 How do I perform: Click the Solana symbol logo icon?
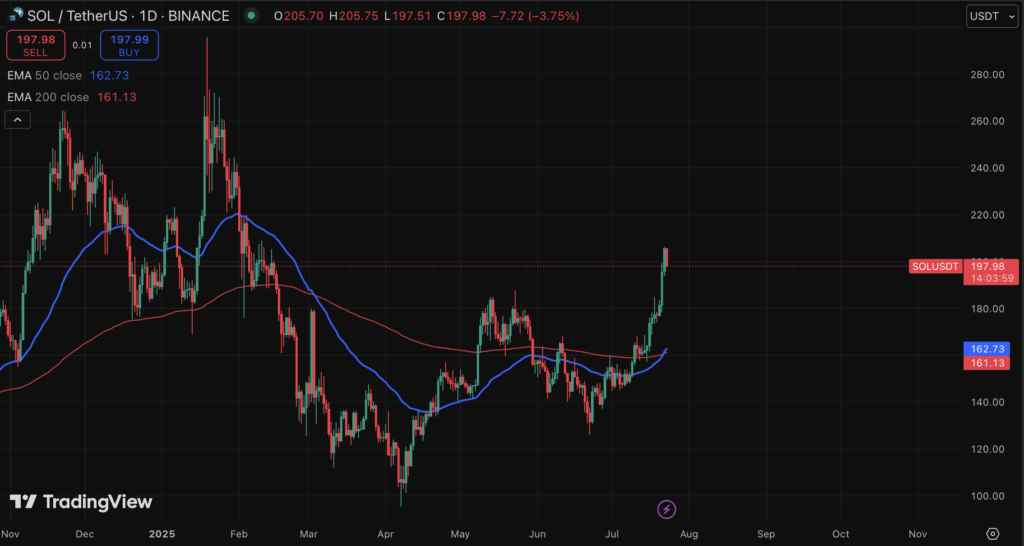[16, 15]
